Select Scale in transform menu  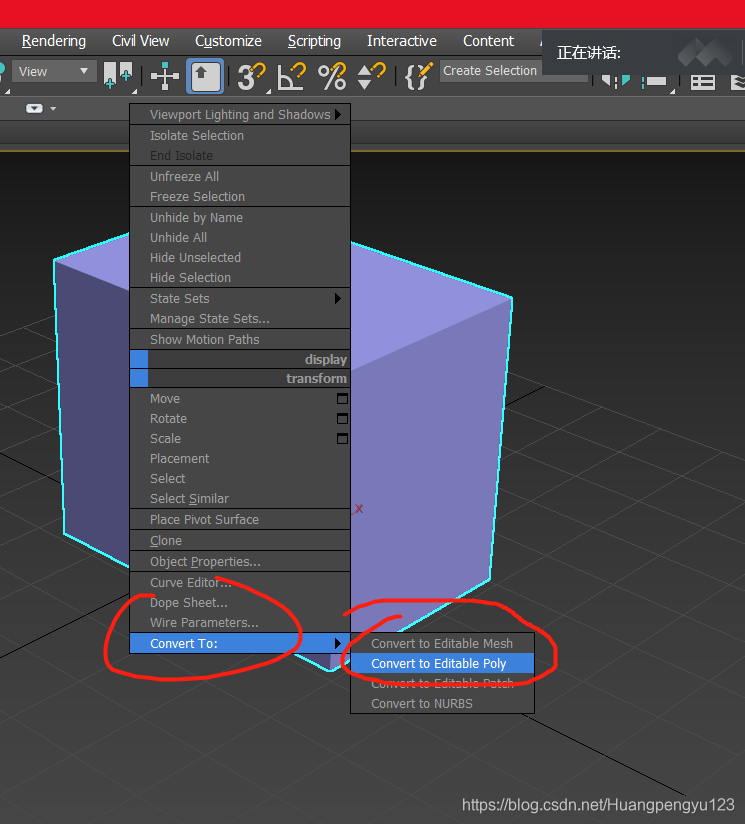click(165, 439)
